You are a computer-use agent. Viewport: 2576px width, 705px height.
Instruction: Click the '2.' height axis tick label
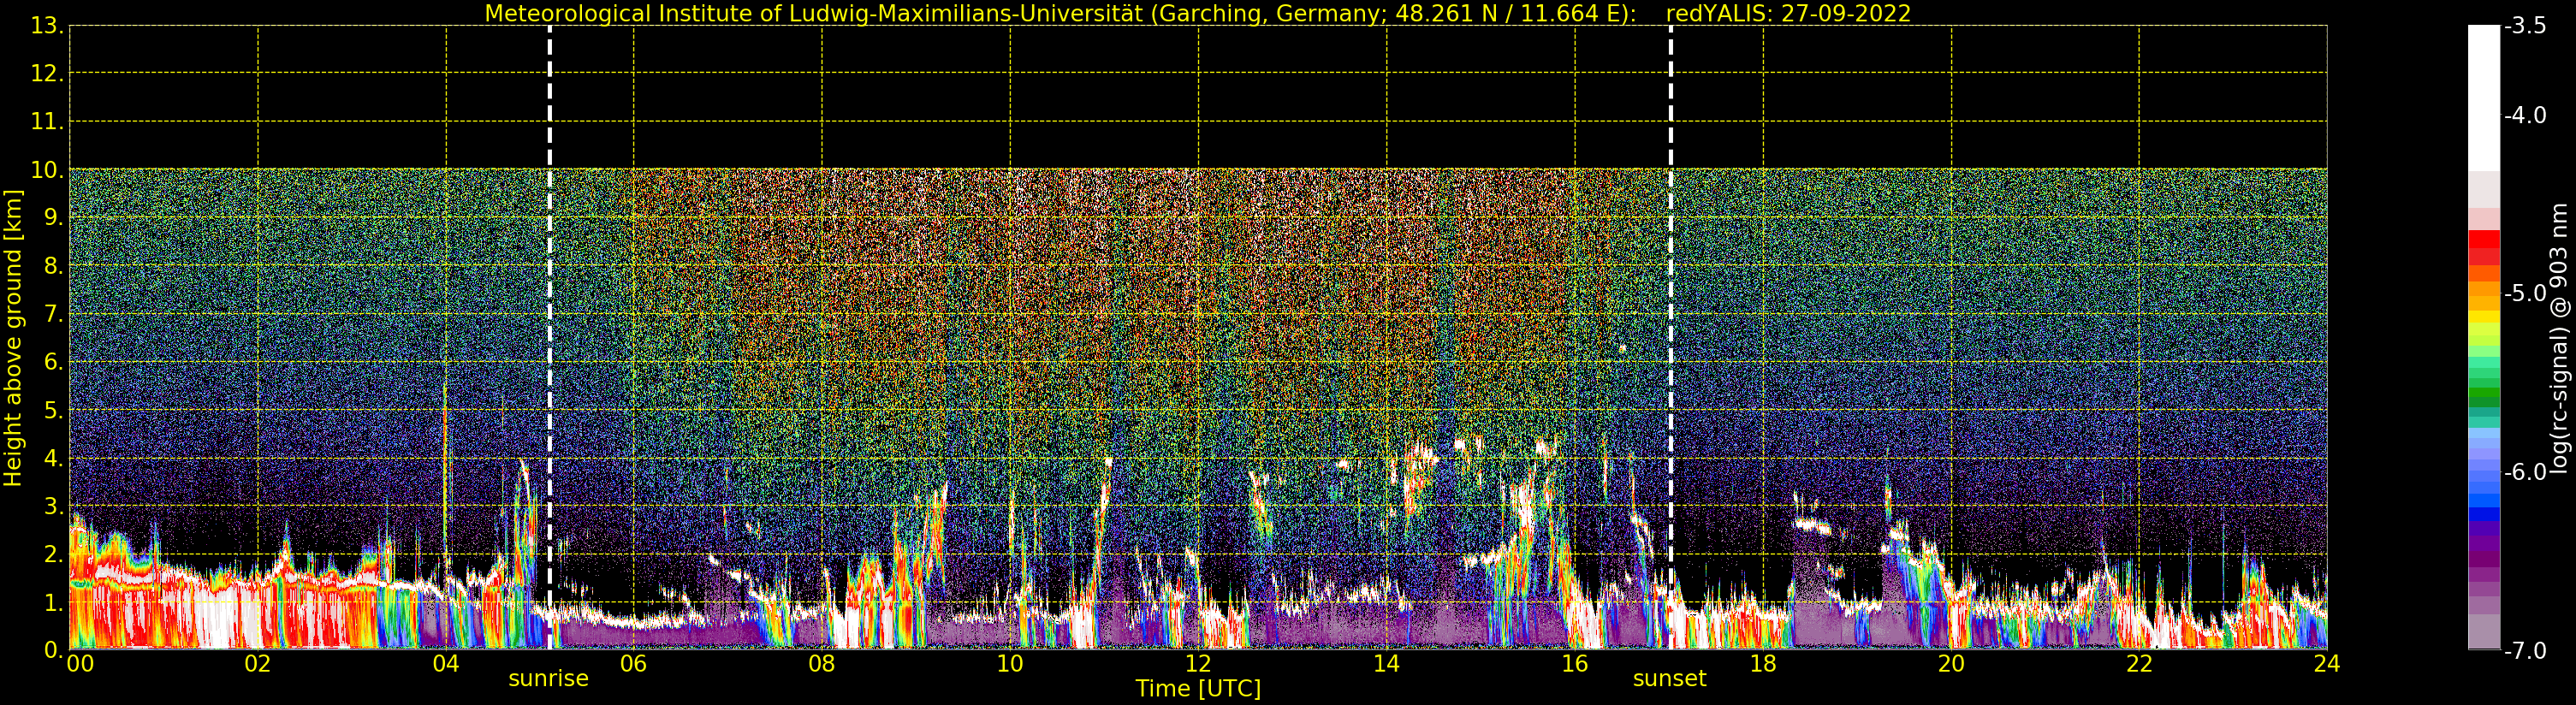(54, 554)
